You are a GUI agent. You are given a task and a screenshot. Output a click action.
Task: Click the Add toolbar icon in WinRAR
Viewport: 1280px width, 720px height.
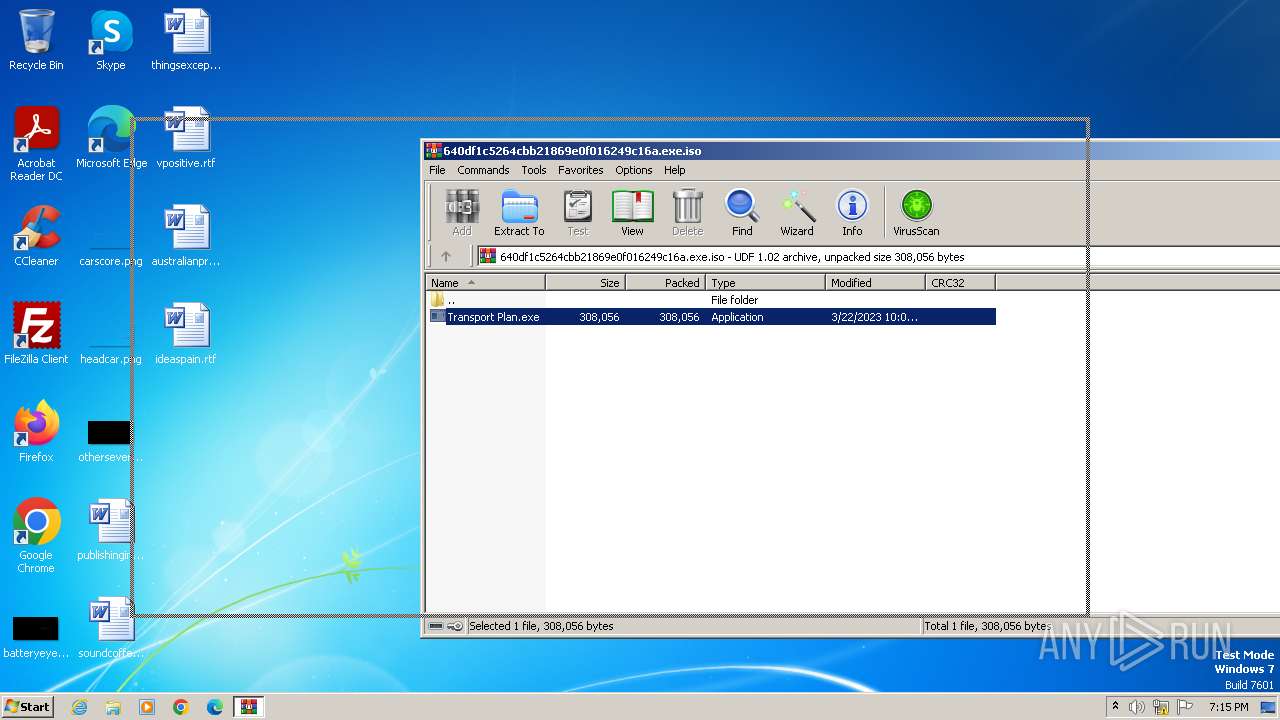[461, 213]
